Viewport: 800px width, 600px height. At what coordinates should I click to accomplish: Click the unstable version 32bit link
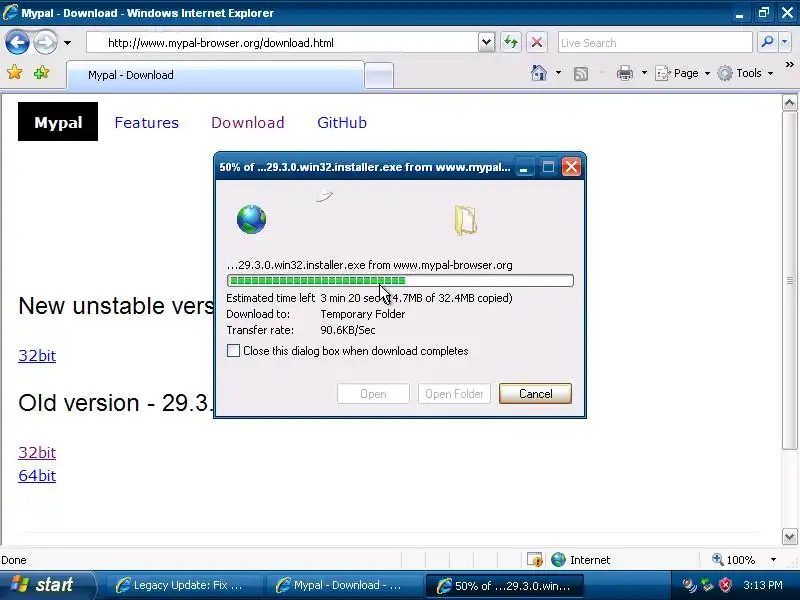coord(37,355)
